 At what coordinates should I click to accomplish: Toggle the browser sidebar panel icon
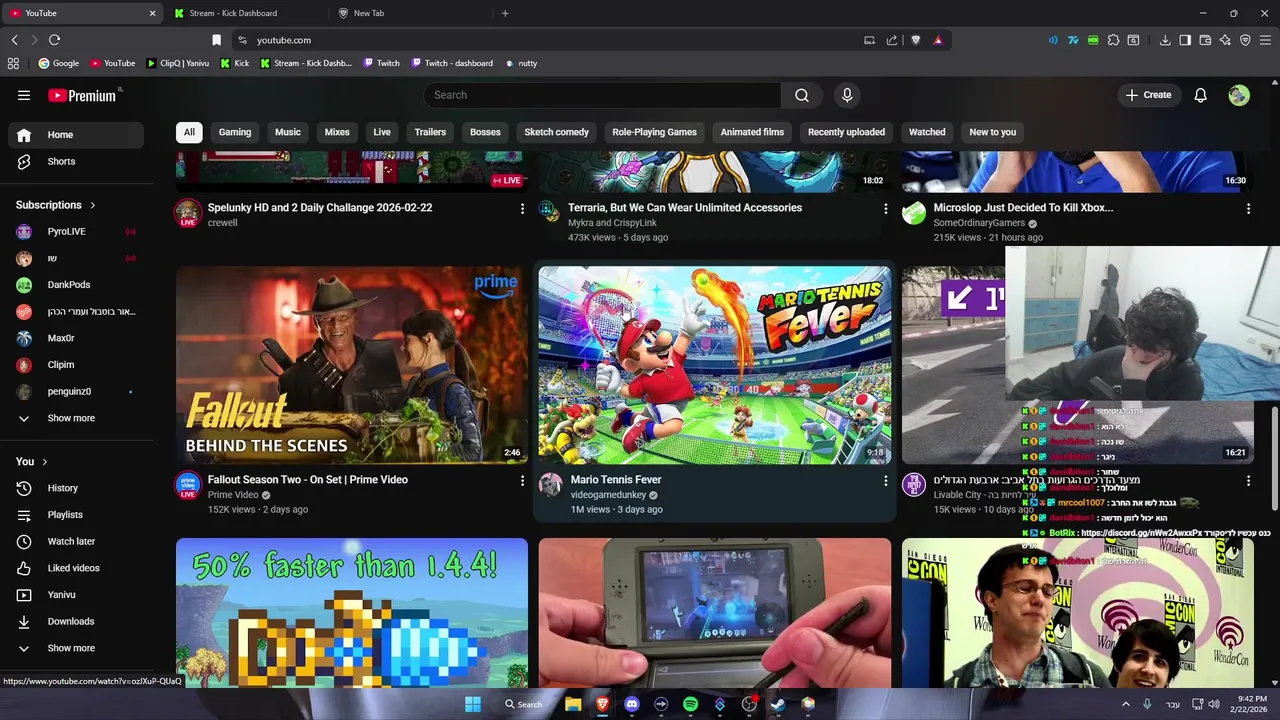(1185, 40)
